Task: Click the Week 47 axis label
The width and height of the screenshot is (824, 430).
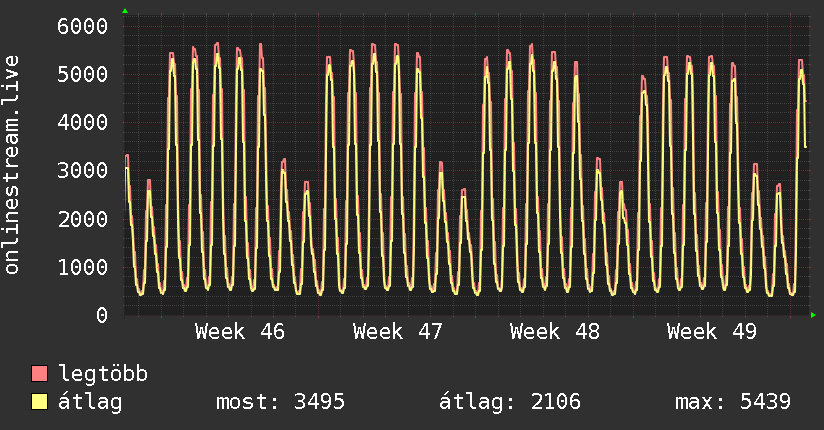Action: coord(397,331)
